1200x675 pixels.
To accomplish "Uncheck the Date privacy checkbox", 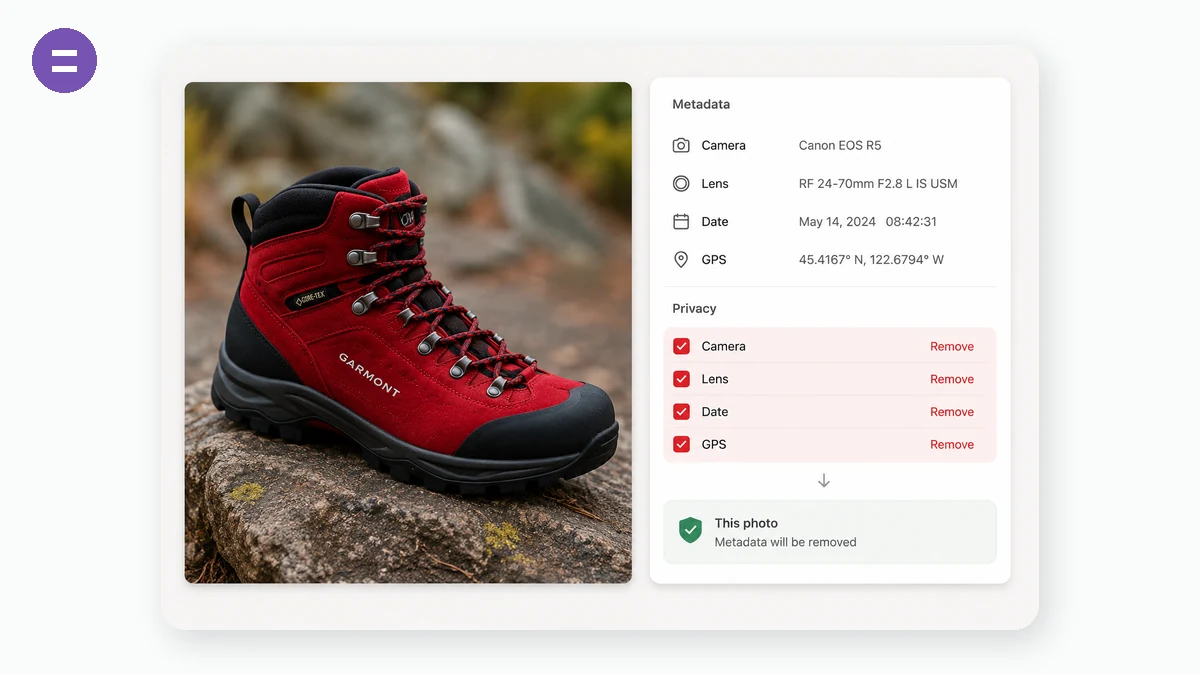I will click(x=681, y=411).
